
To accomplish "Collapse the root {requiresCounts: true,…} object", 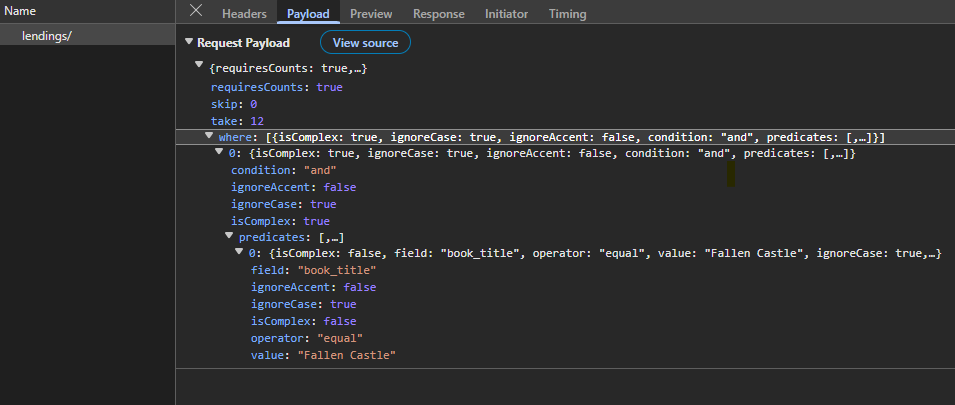I will click(199, 65).
